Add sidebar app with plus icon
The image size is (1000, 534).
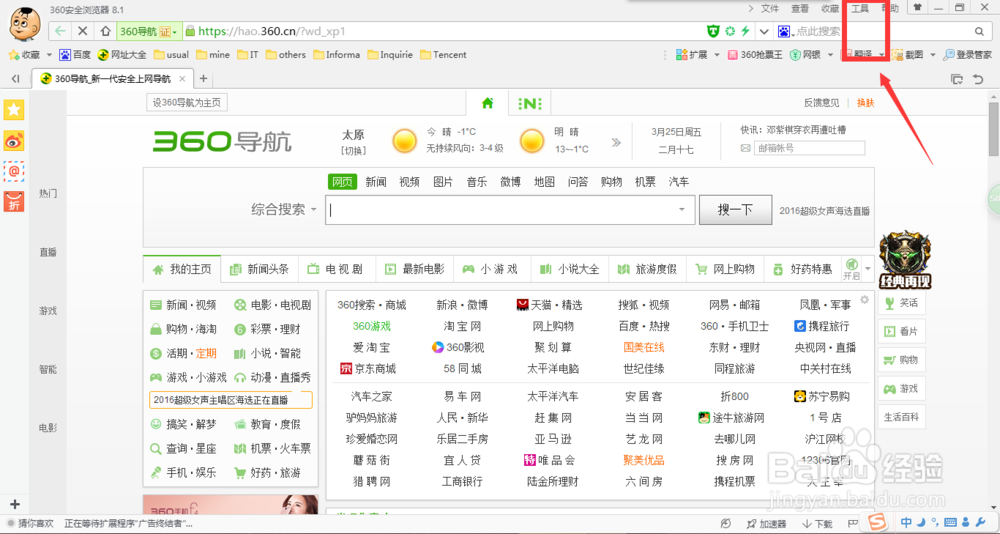coord(15,504)
